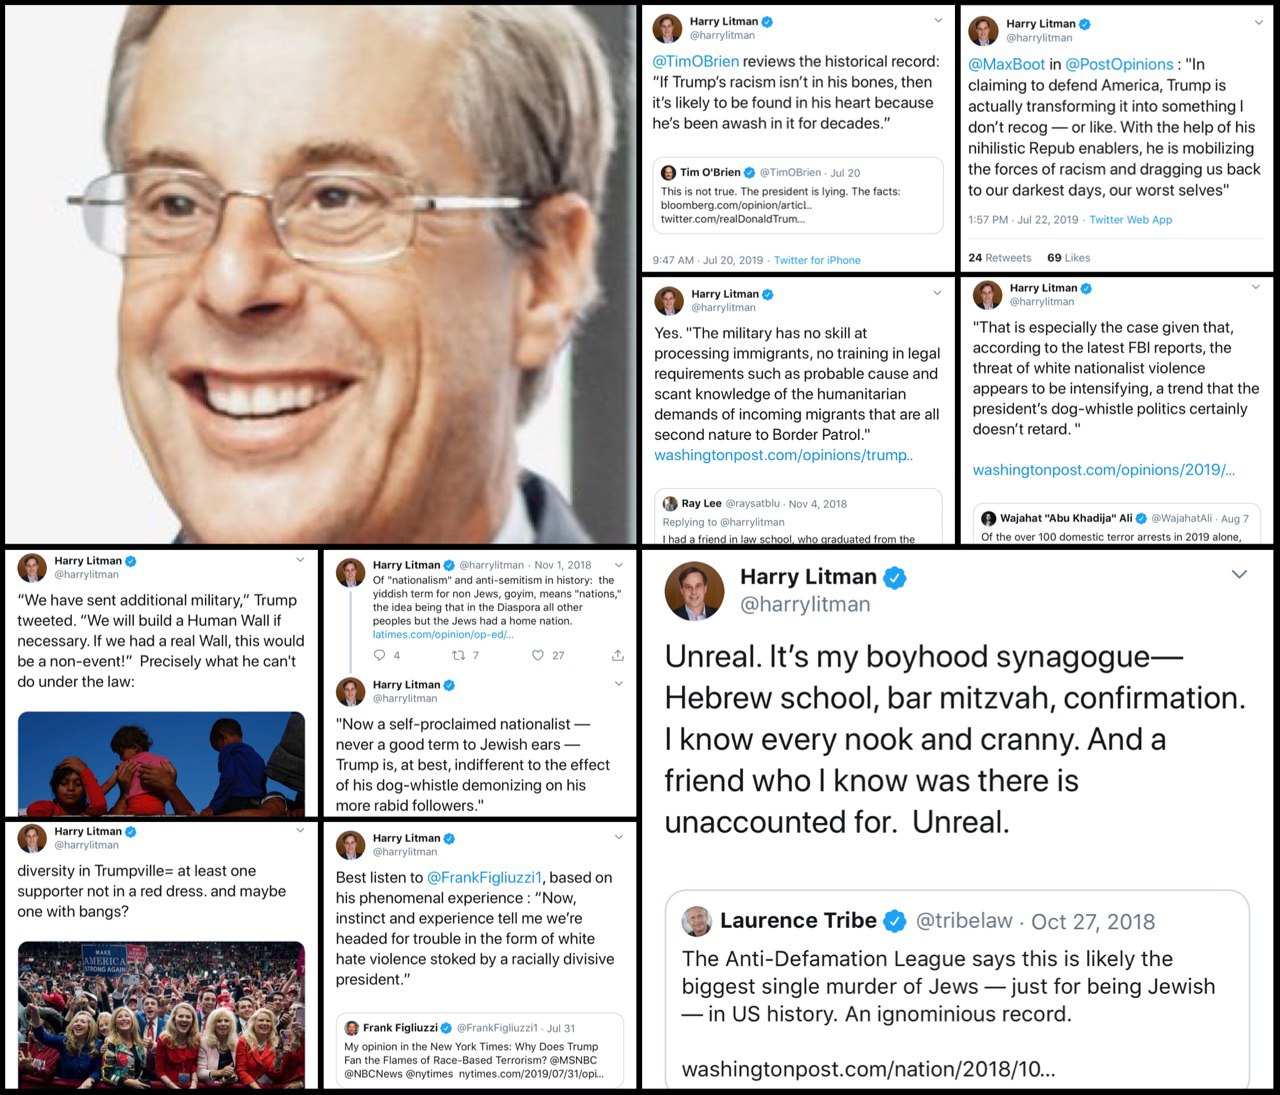The width and height of the screenshot is (1280, 1095).
Task: Open chevron menu on Trumpville diversity tweet
Action: (300, 830)
